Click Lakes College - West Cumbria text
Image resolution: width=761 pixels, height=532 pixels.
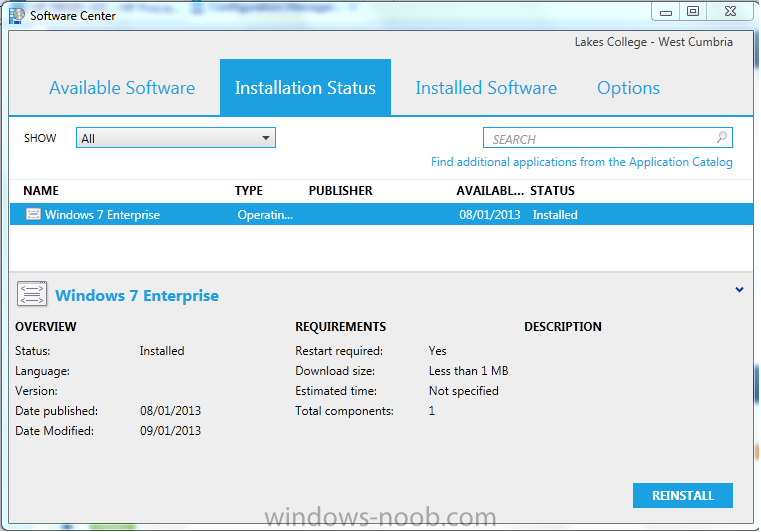(654, 42)
